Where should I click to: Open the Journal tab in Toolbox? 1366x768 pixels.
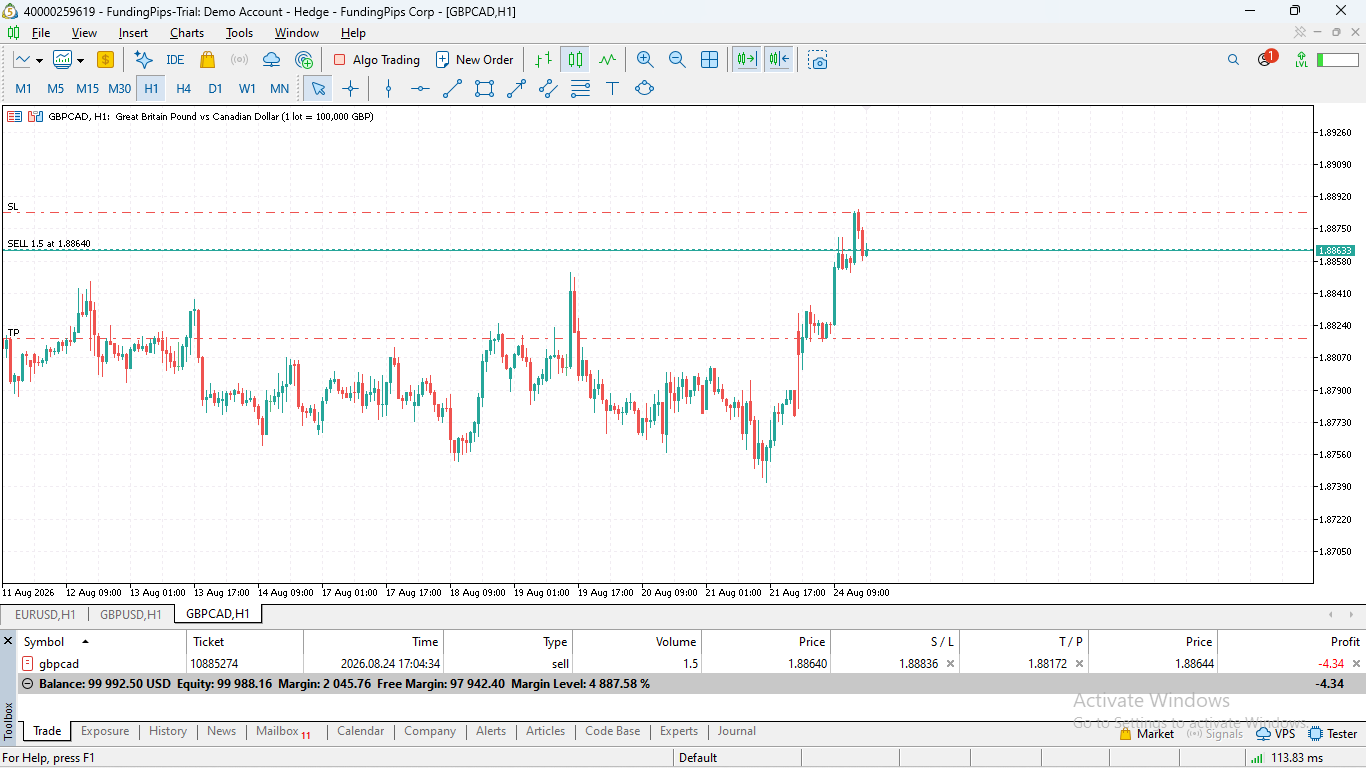point(736,731)
